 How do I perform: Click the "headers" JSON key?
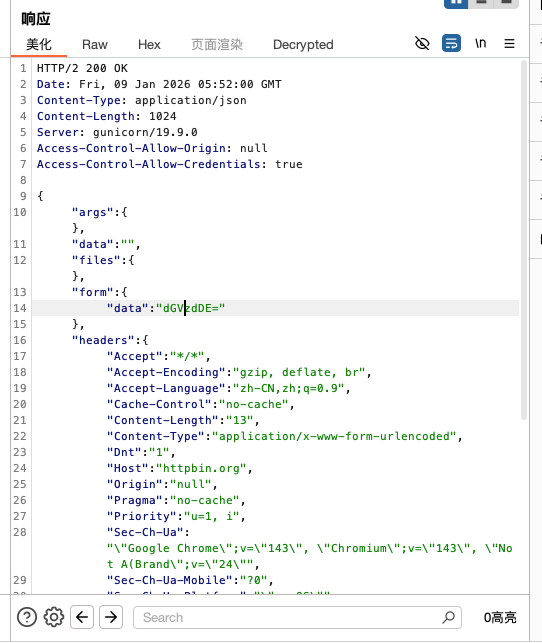tap(103, 340)
